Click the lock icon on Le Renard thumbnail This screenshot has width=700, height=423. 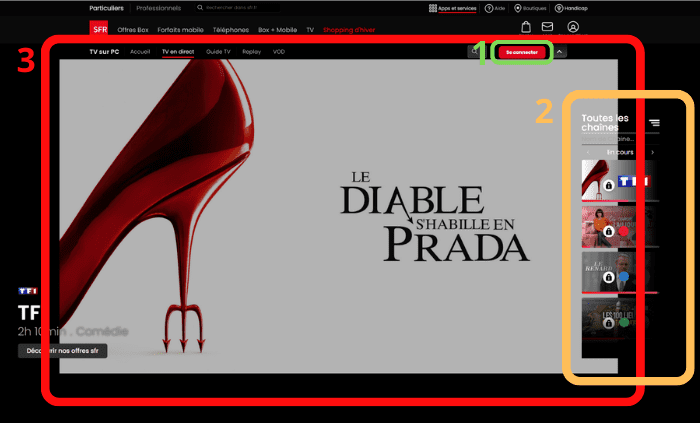point(608,277)
